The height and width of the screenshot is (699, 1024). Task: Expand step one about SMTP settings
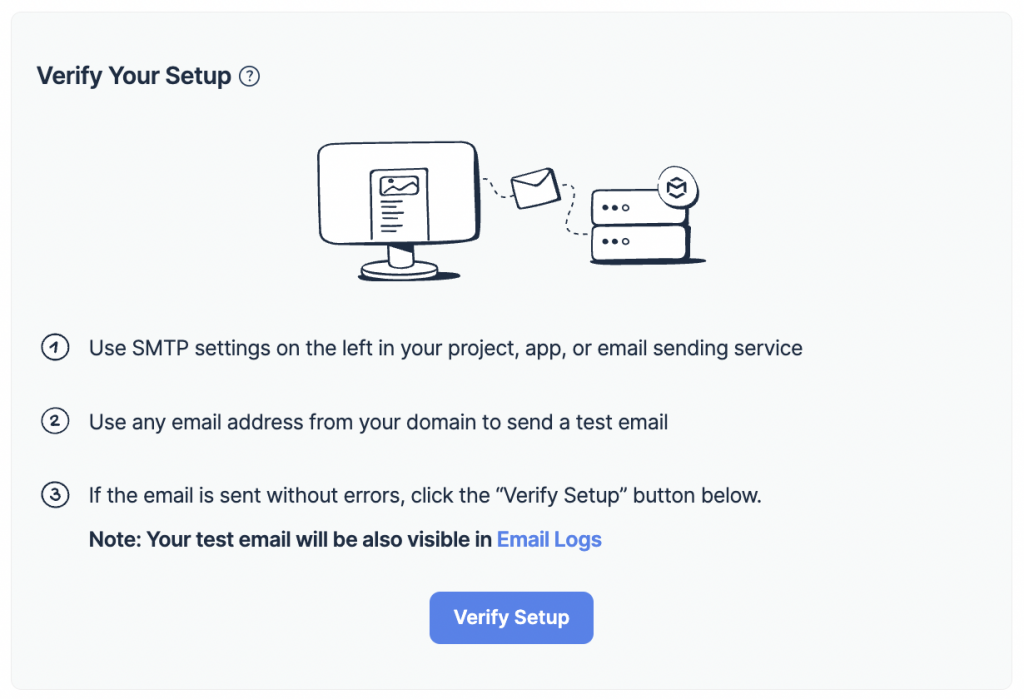coord(444,348)
